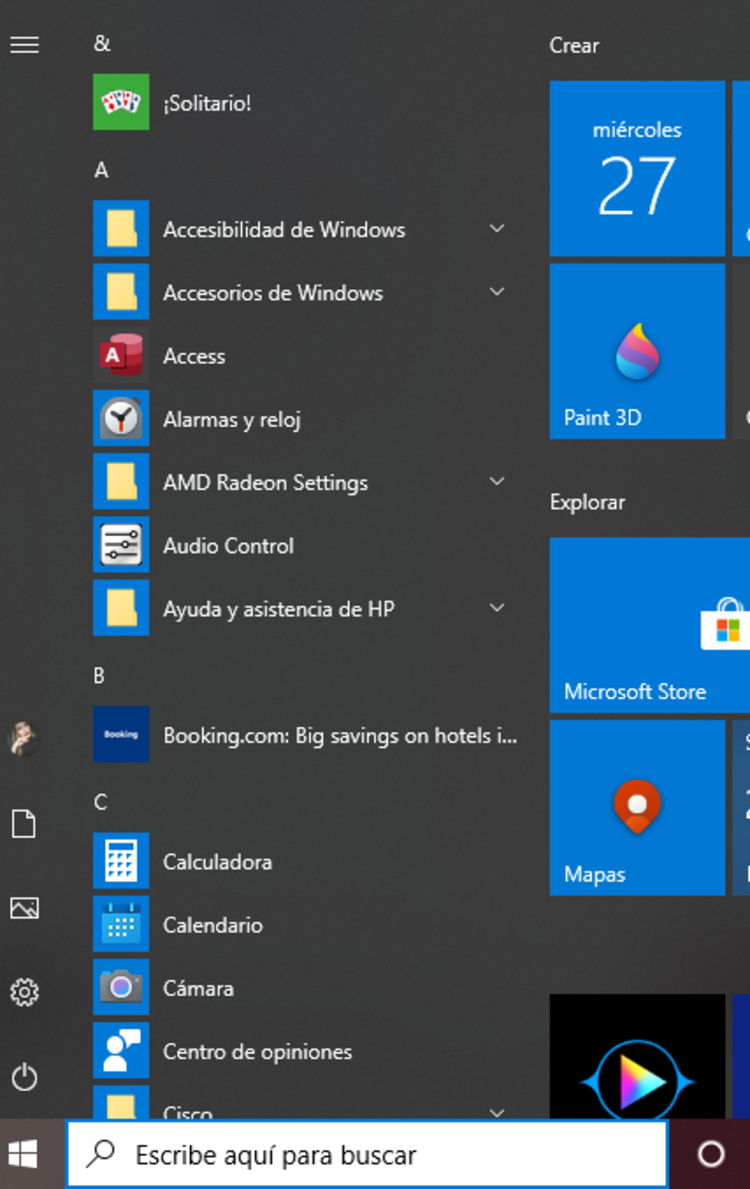Select the Calendario label
The width and height of the screenshot is (750, 1189).
[x=213, y=924]
